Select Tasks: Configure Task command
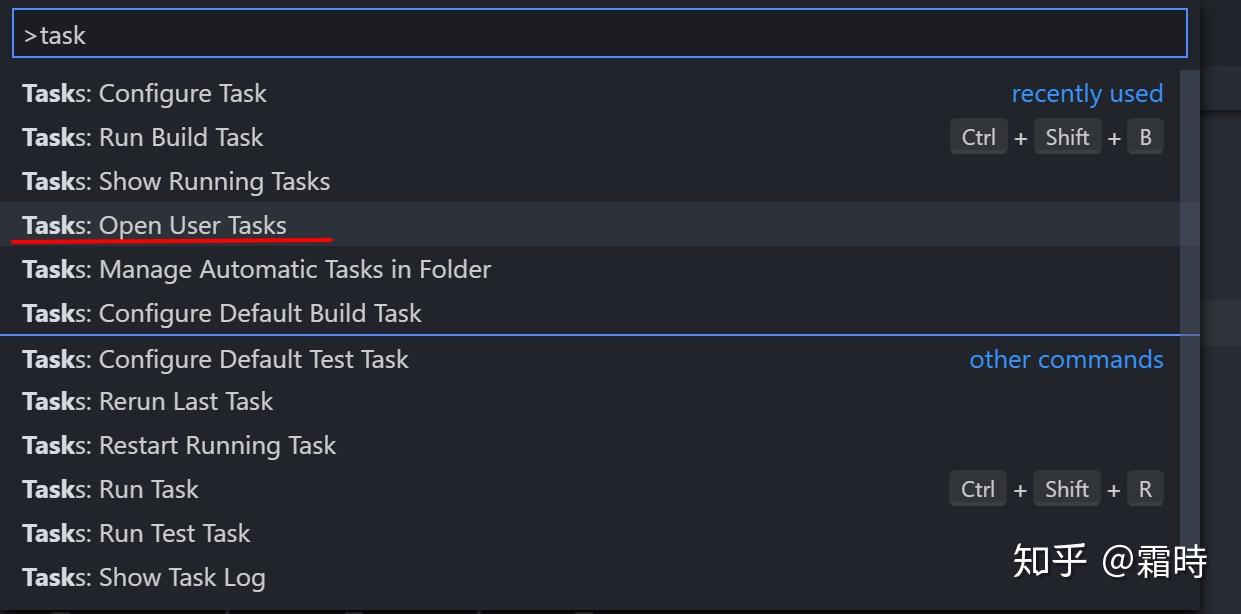Viewport: 1241px width, 614px height. pyautogui.click(x=144, y=93)
